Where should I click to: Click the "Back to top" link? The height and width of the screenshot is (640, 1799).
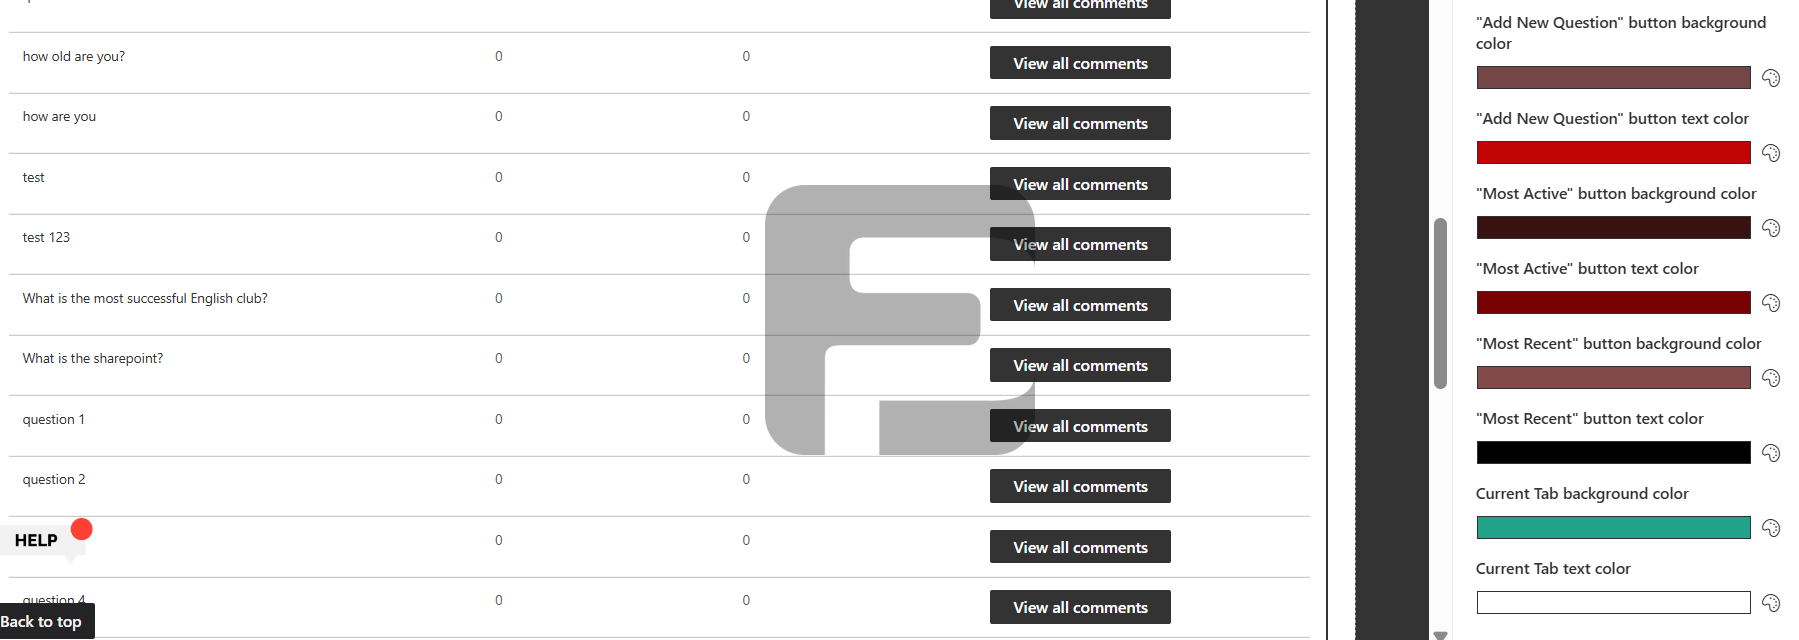[42, 621]
